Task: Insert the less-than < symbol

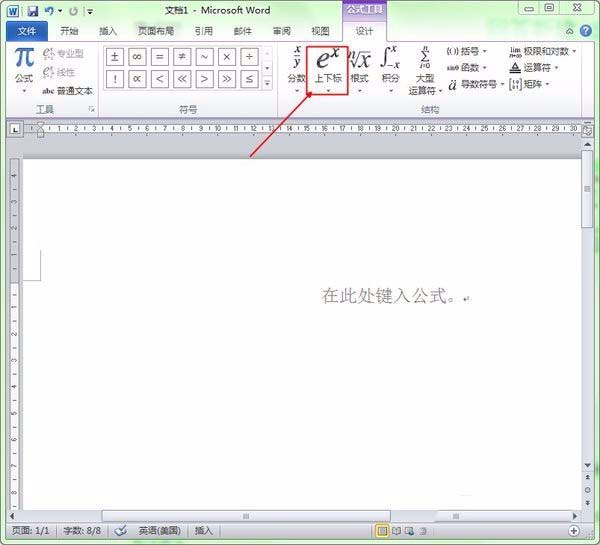Action: point(160,79)
